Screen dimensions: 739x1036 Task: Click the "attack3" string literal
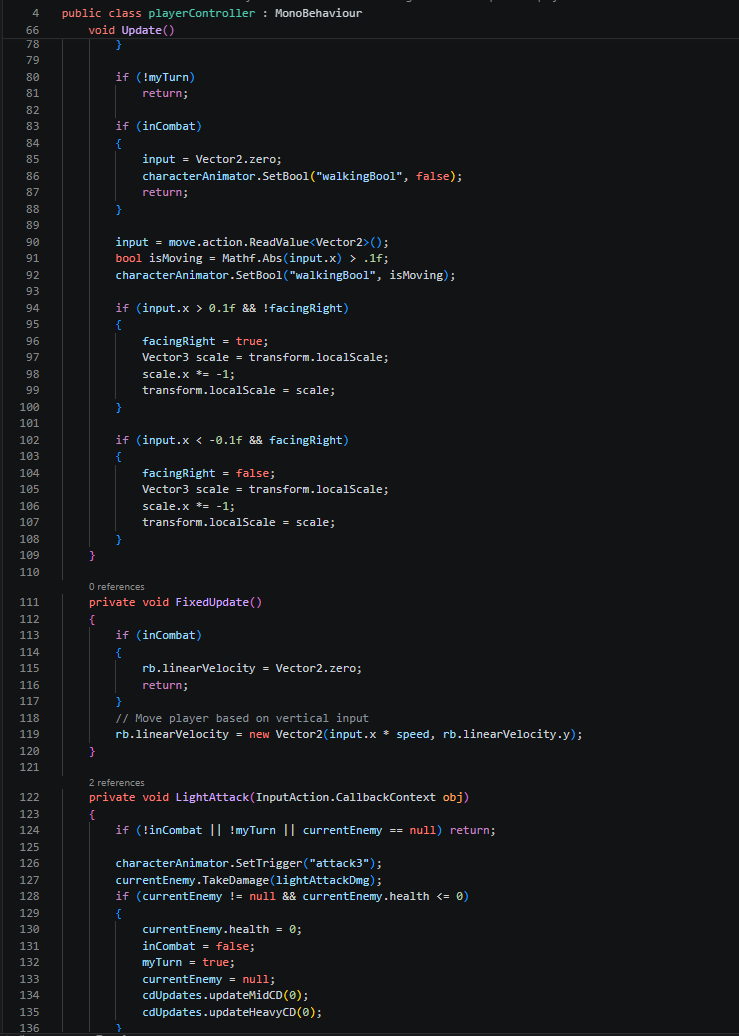(x=338, y=864)
